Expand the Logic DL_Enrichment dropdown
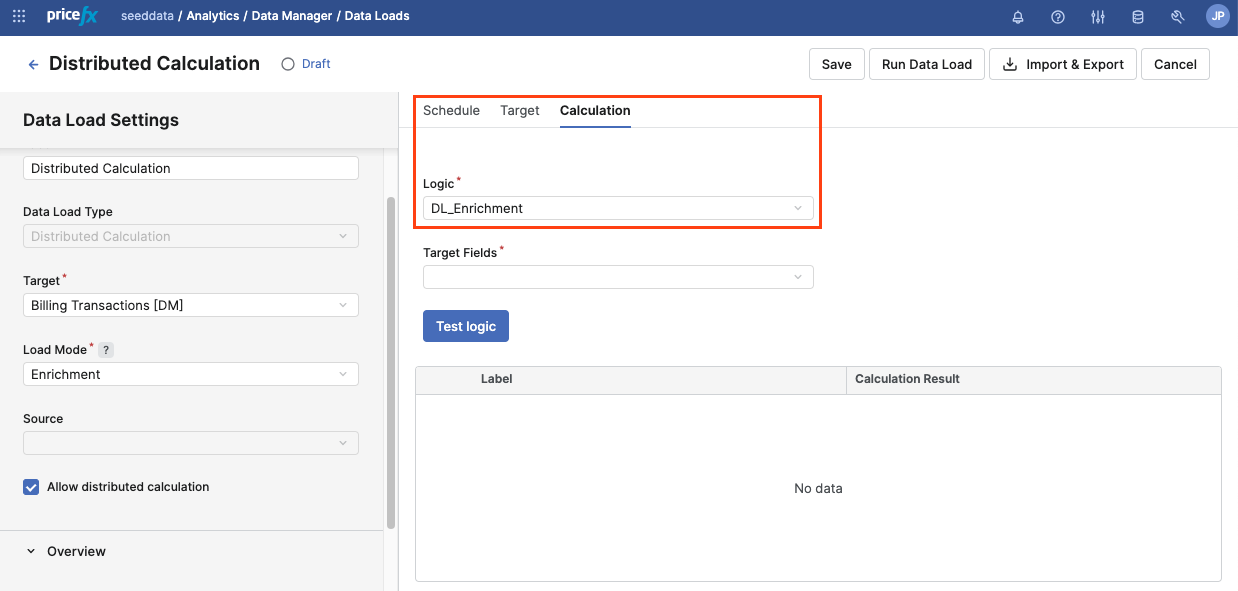Screen dimensions: 1238x591 point(618,208)
